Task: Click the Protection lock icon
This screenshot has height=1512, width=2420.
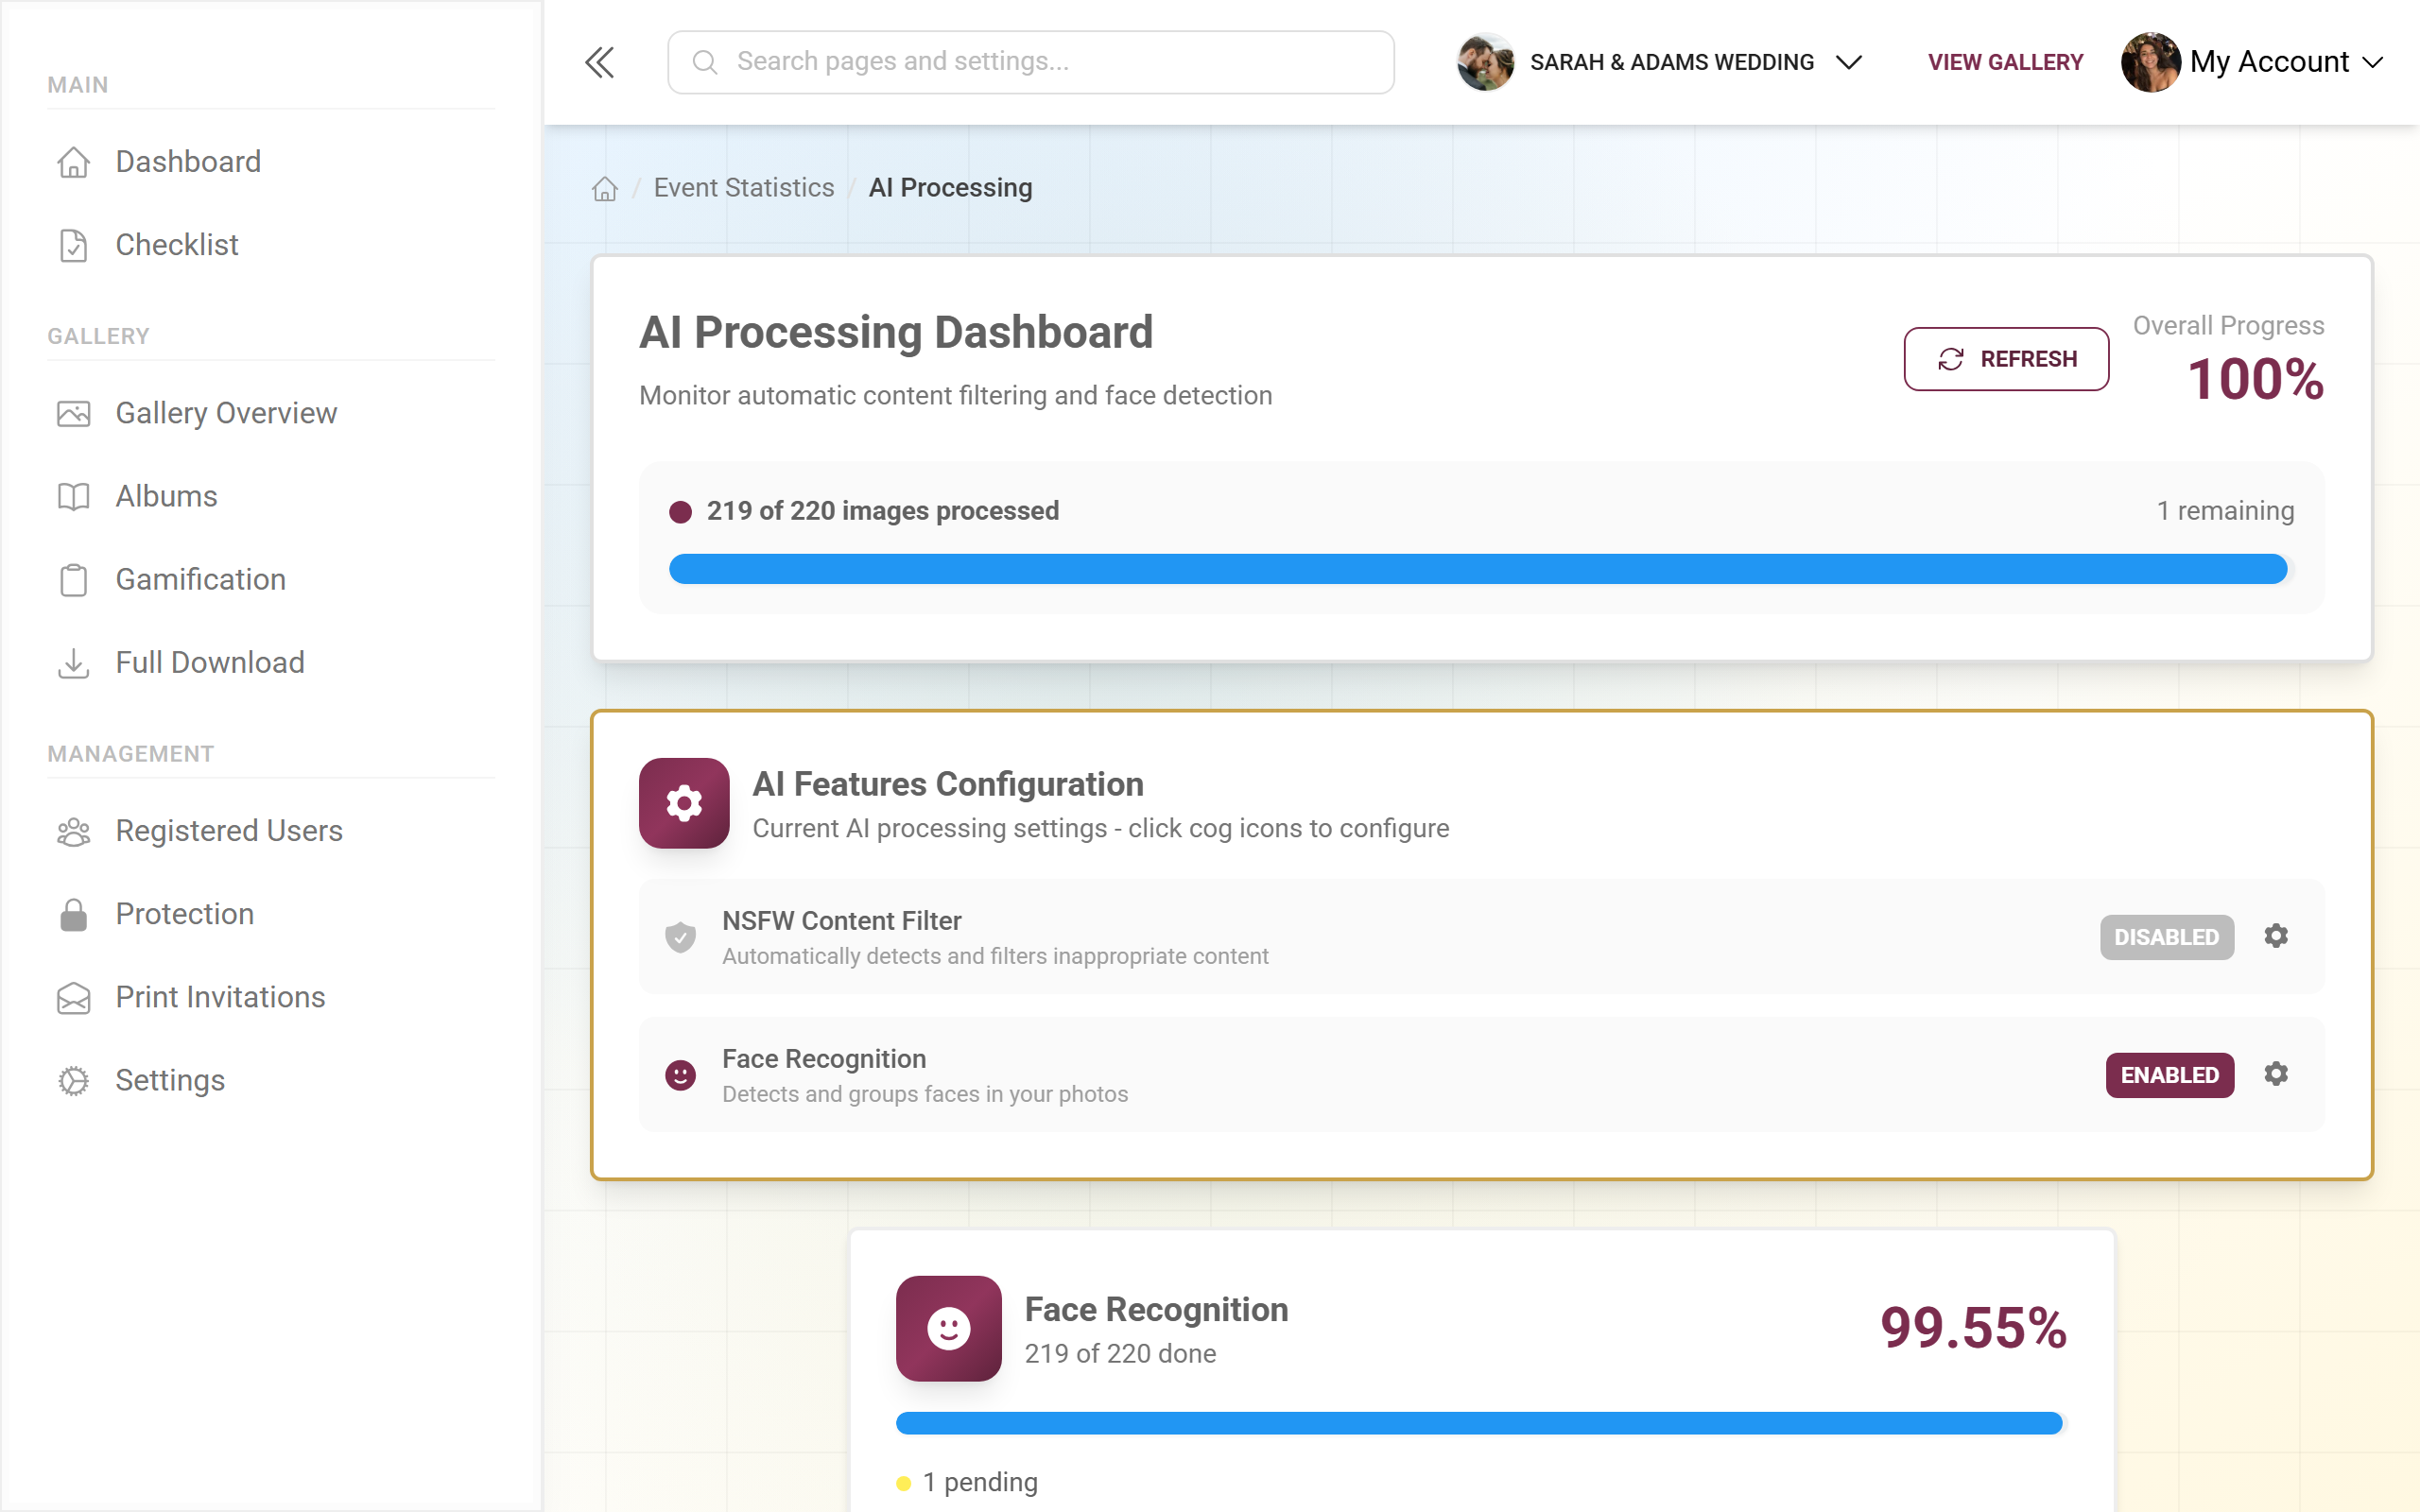Action: [73, 914]
